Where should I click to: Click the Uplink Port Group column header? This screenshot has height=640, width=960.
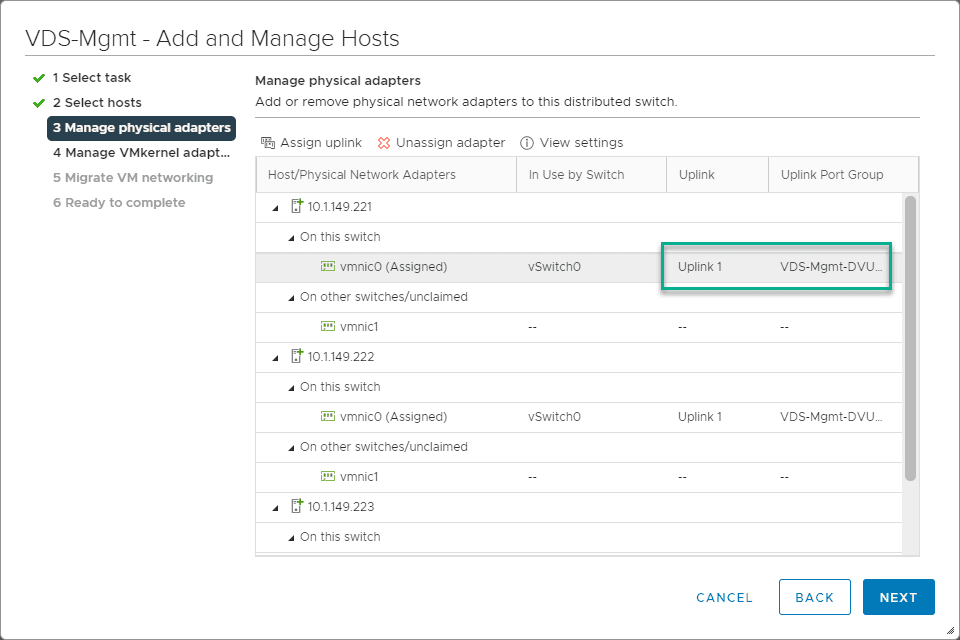831,175
